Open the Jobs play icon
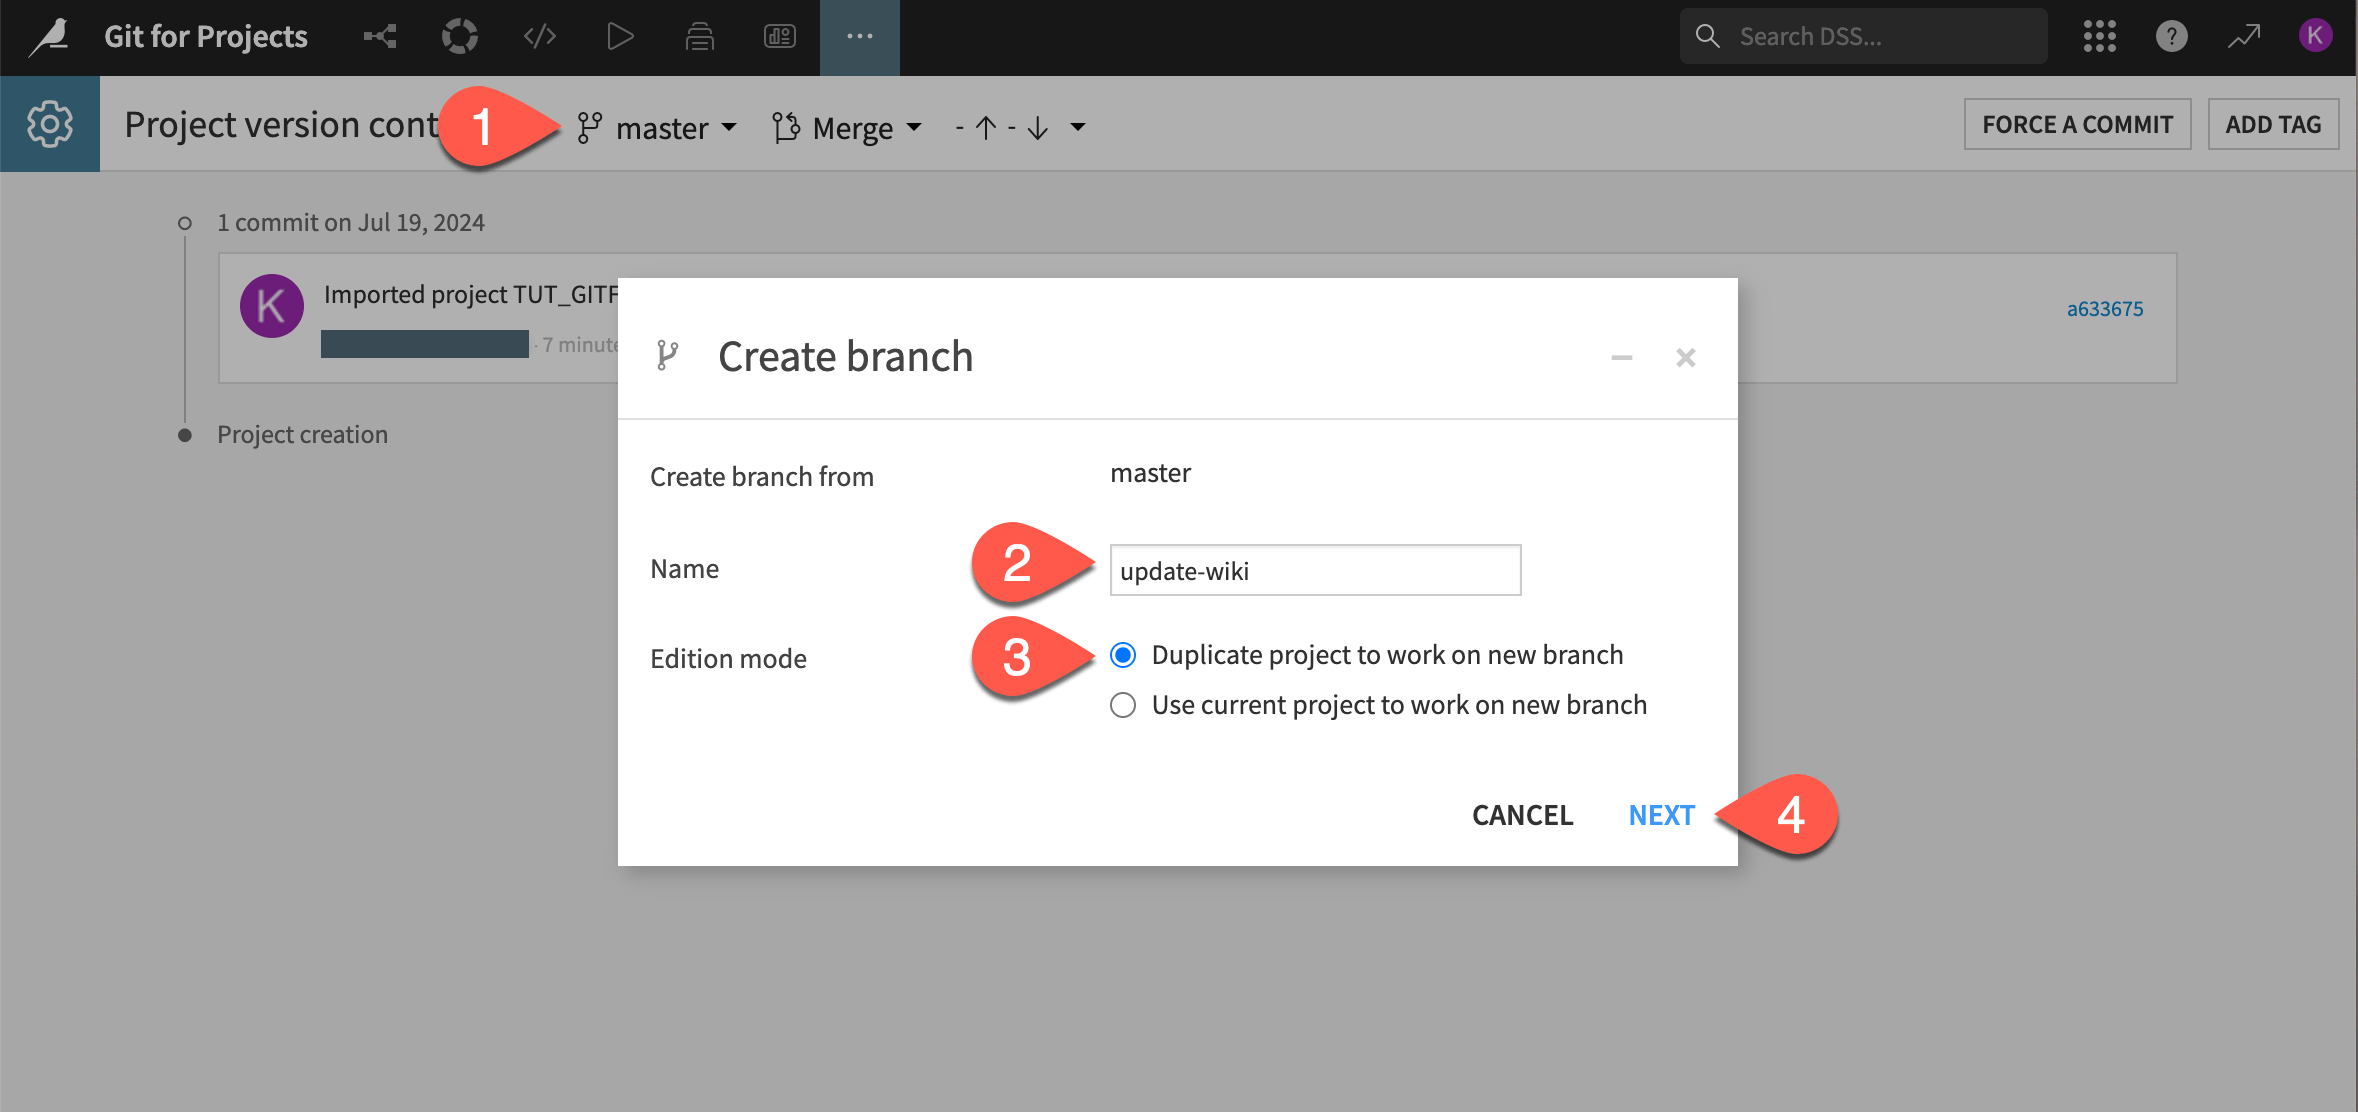2358x1112 pixels. 620,36
